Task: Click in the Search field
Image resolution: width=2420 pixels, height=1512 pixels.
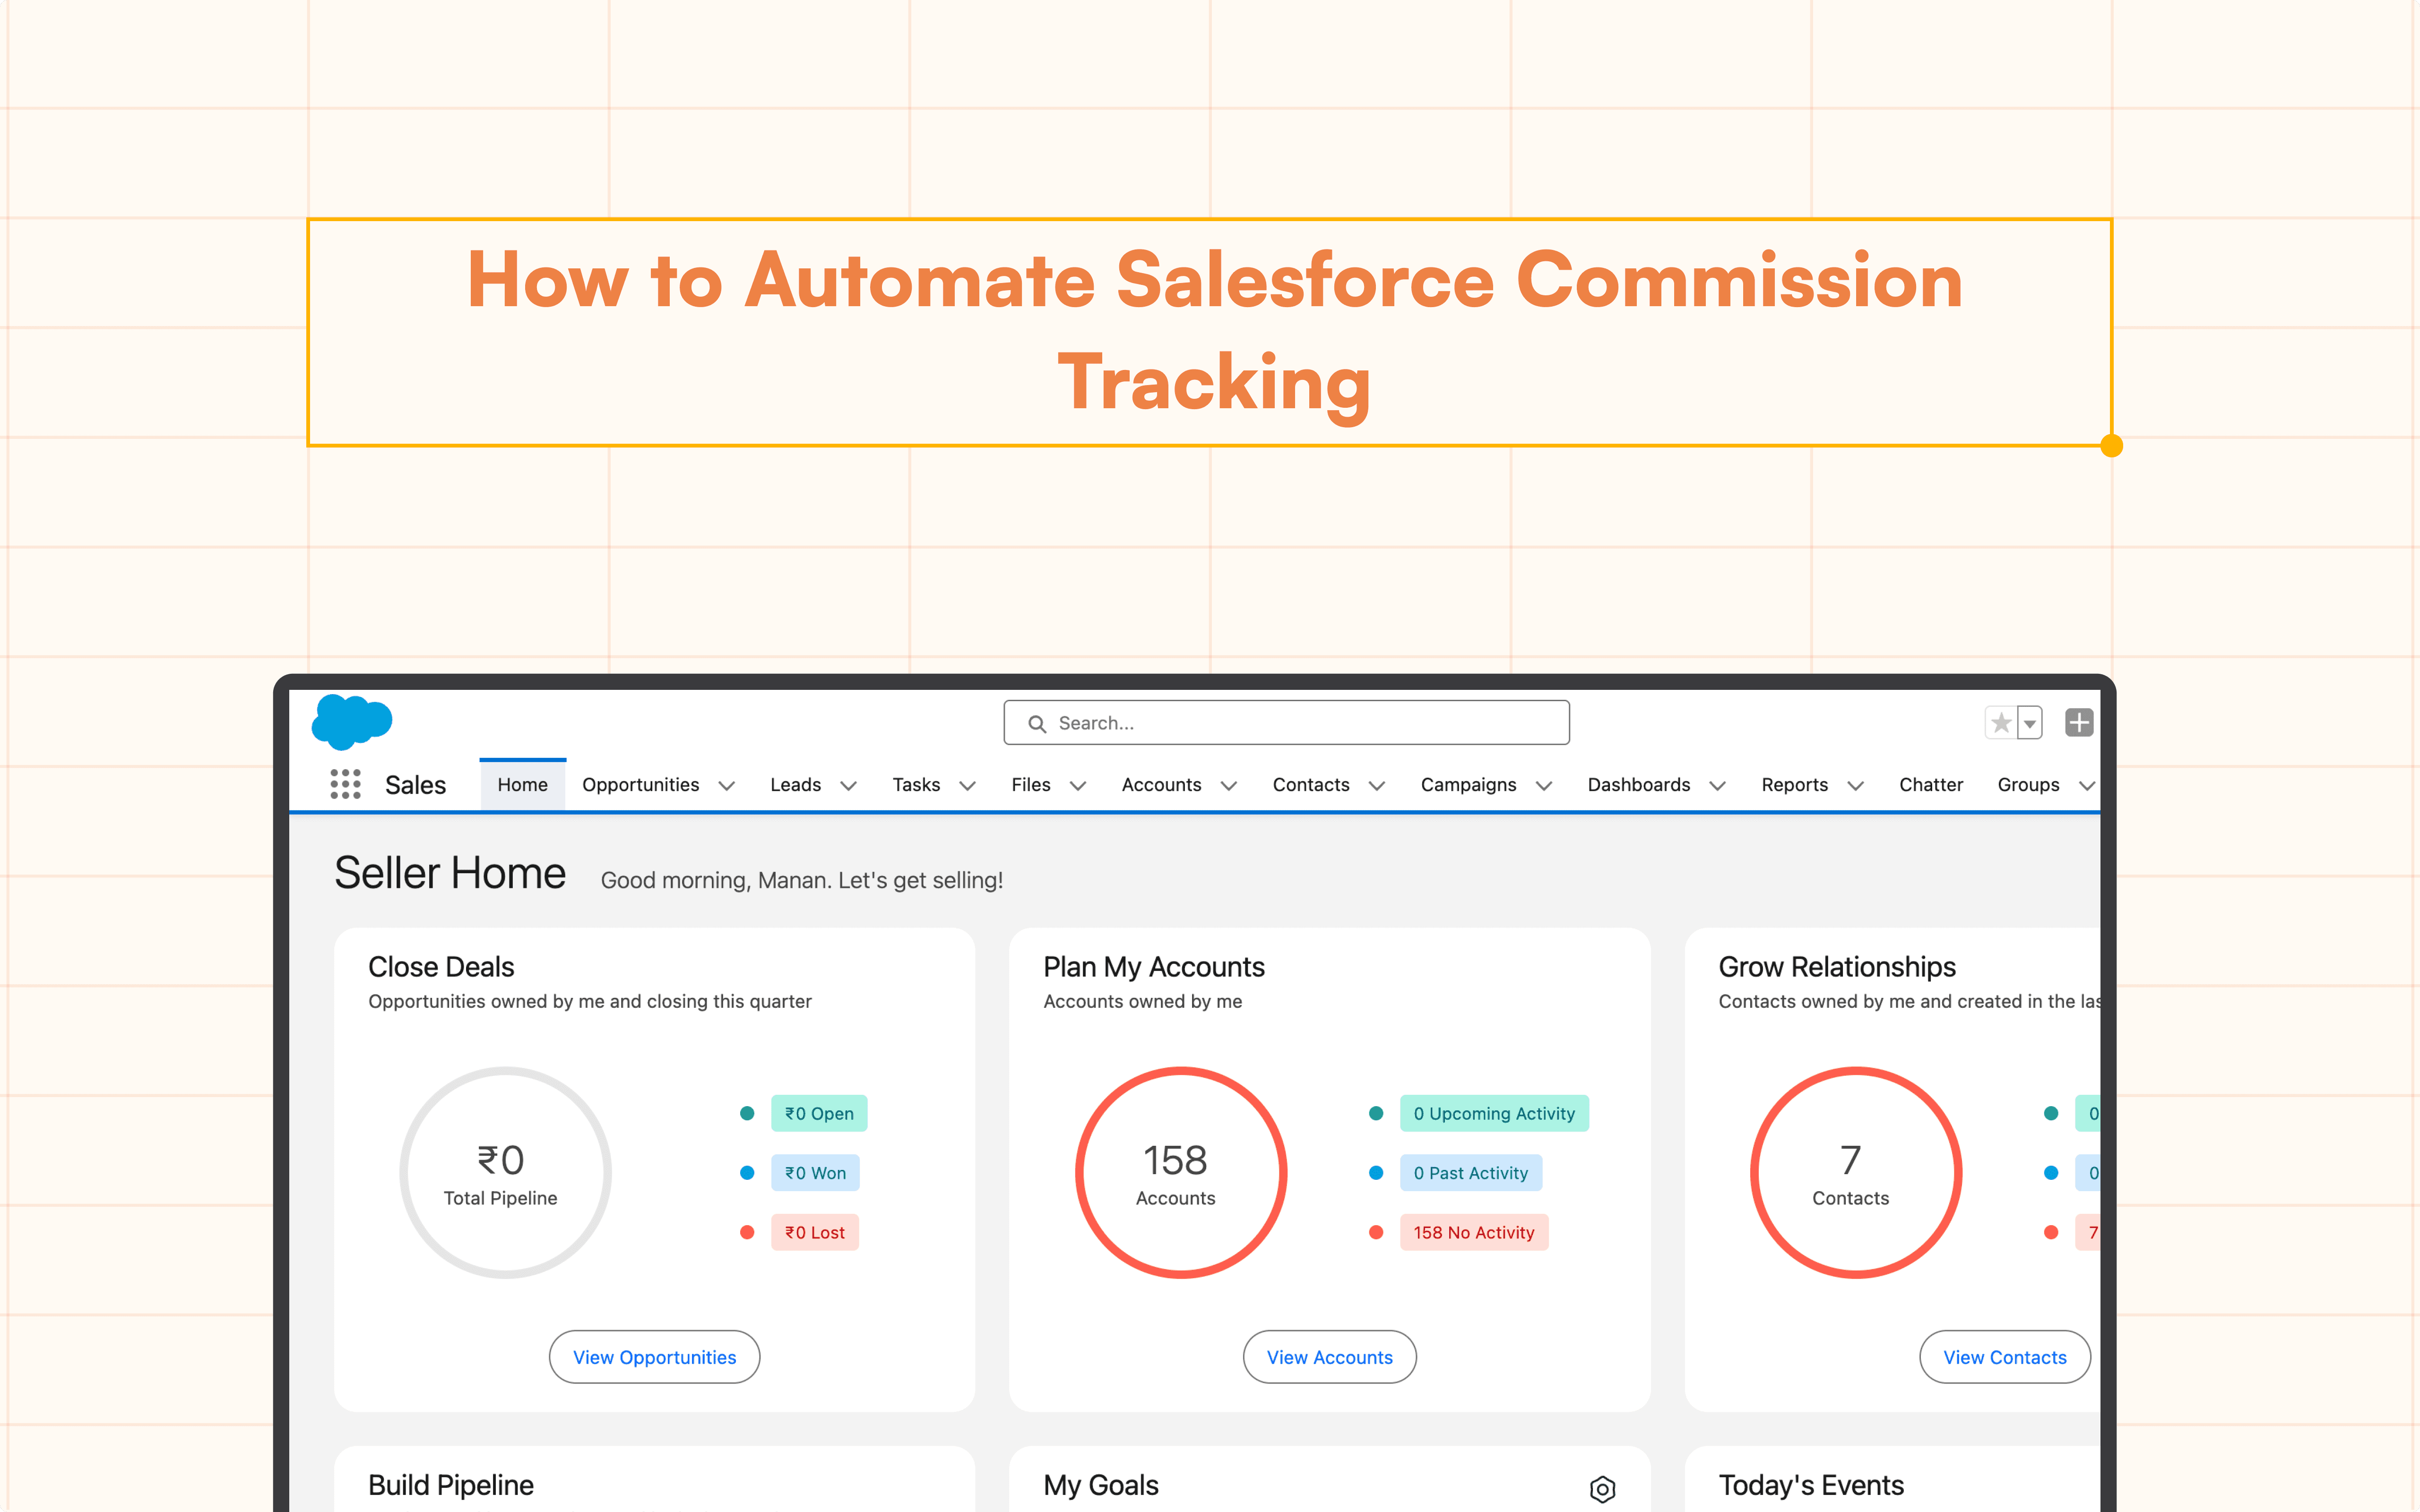Action: point(1286,723)
